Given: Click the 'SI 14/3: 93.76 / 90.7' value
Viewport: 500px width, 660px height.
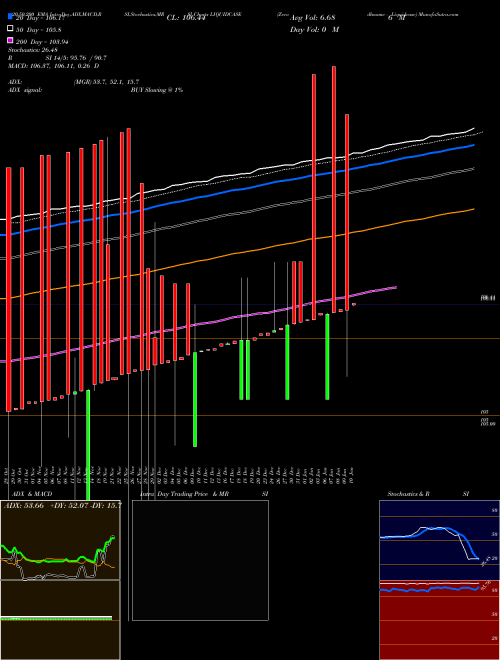Looking at the screenshot, I should [76, 58].
